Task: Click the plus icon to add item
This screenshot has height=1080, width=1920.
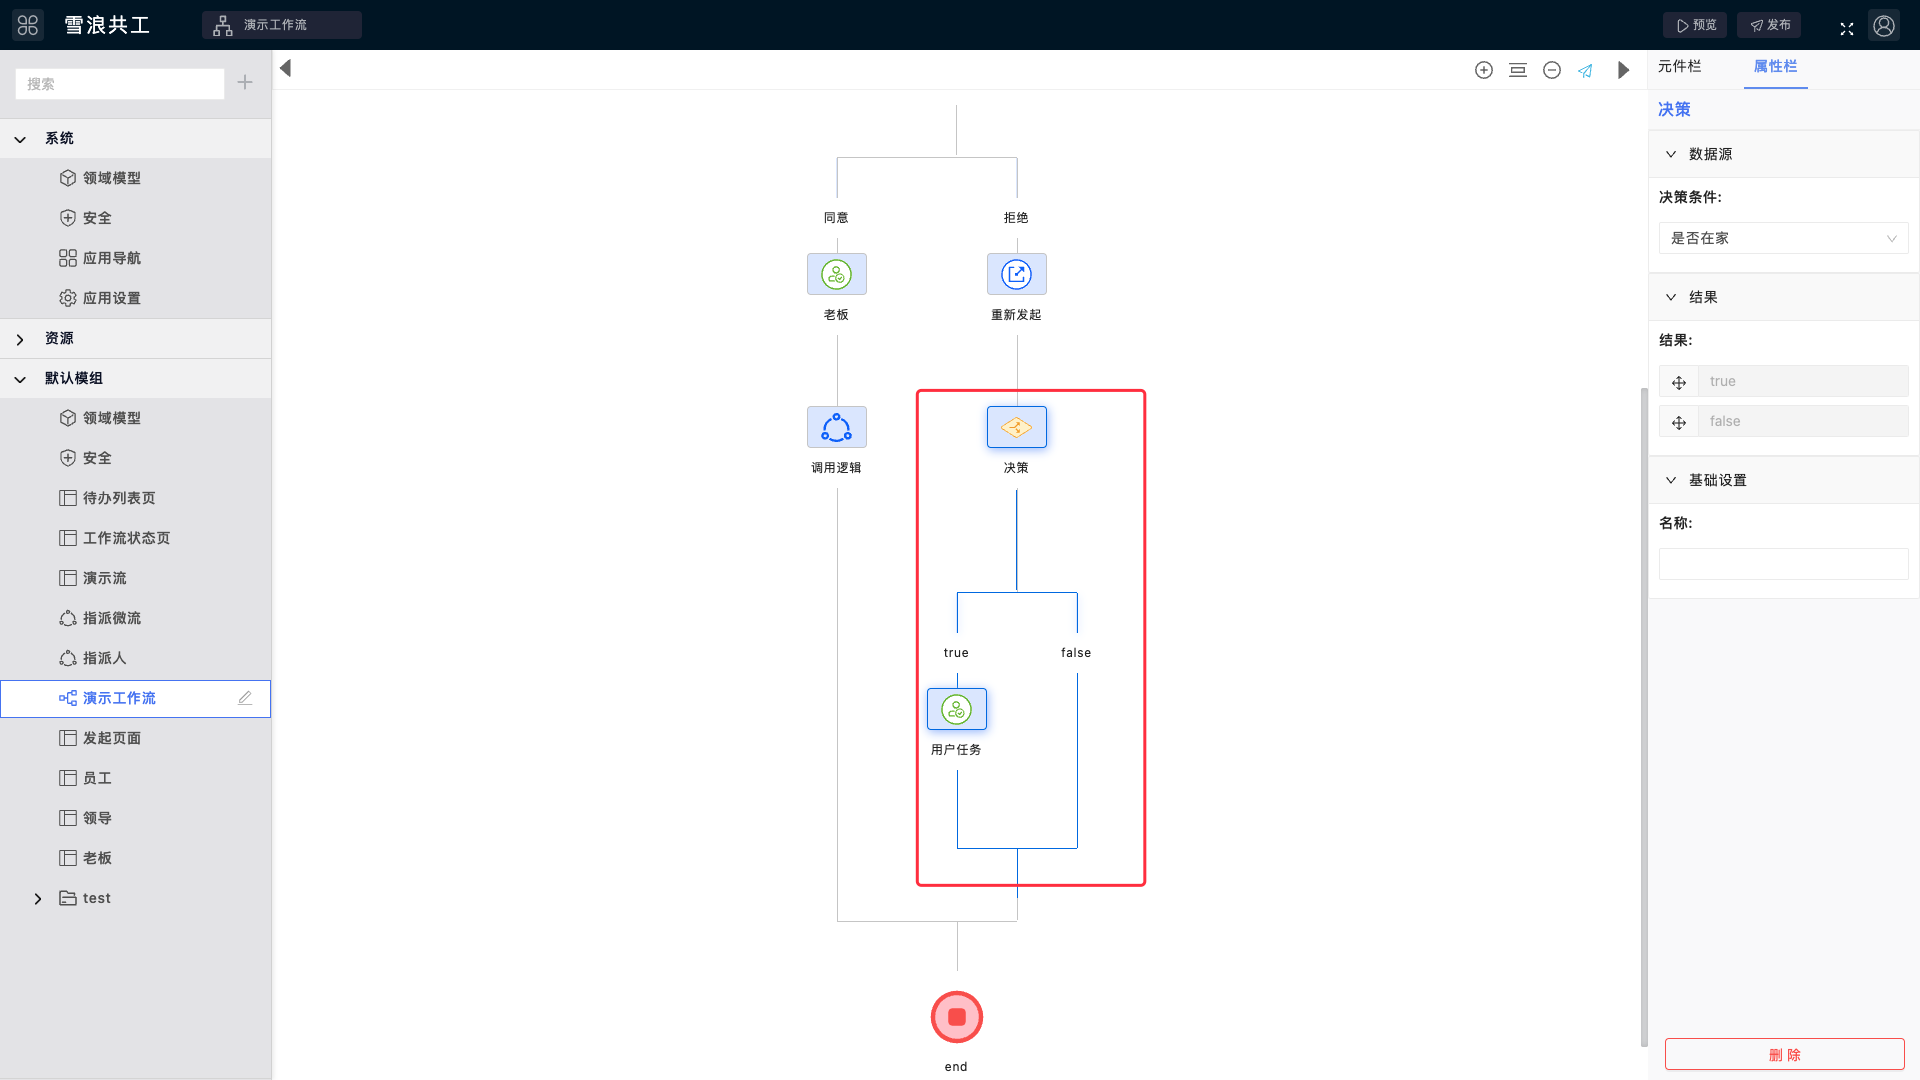Action: tap(245, 83)
